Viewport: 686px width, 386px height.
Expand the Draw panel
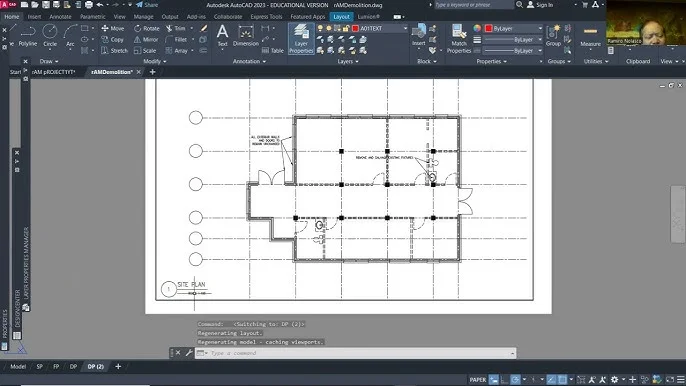point(49,61)
